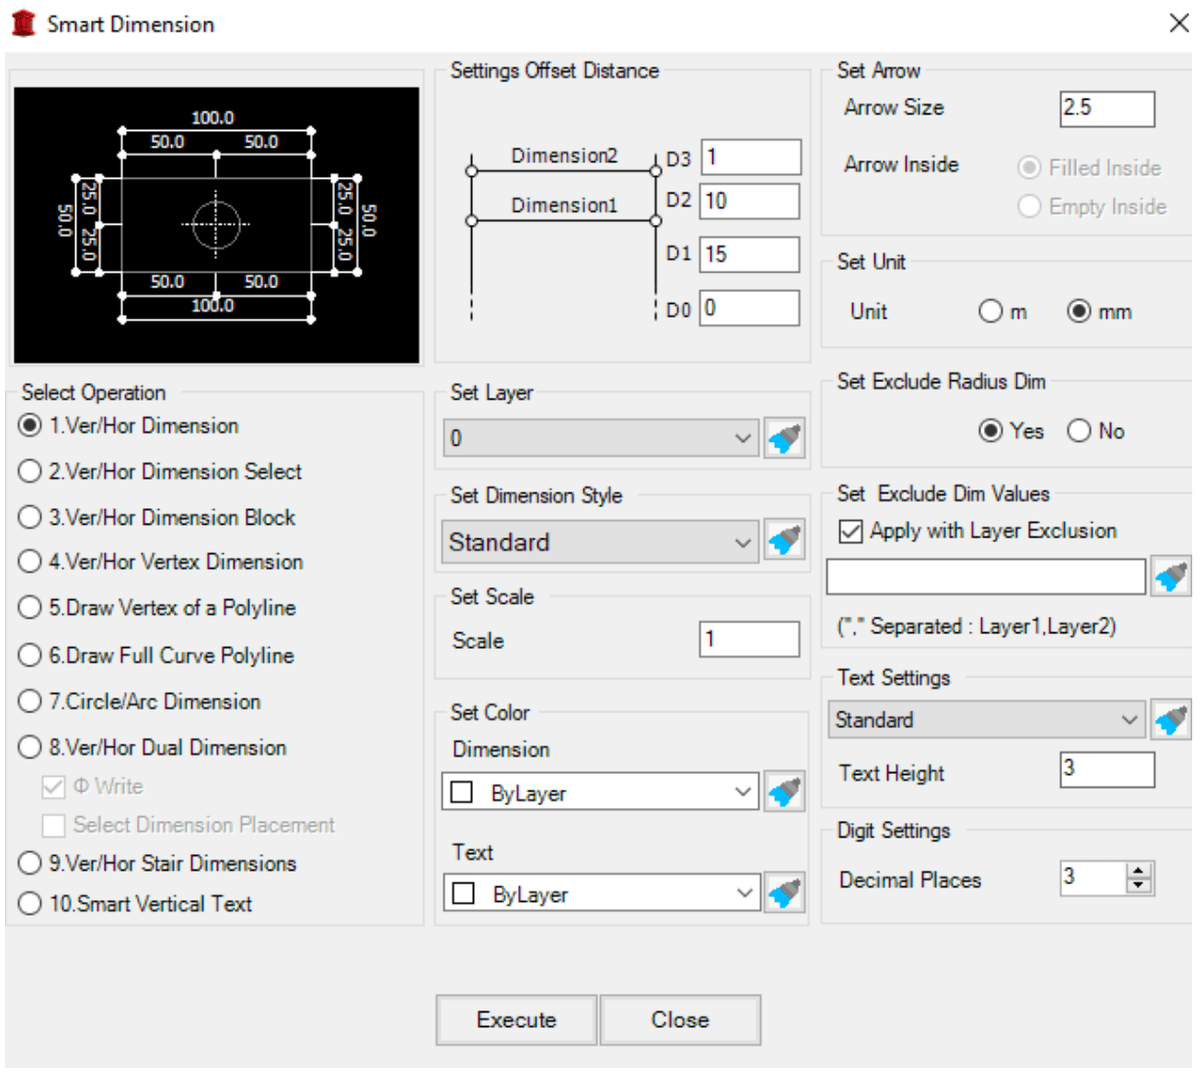Click the pick icon next to Set Layer
Screen dimensions: 1200x1073
click(784, 438)
